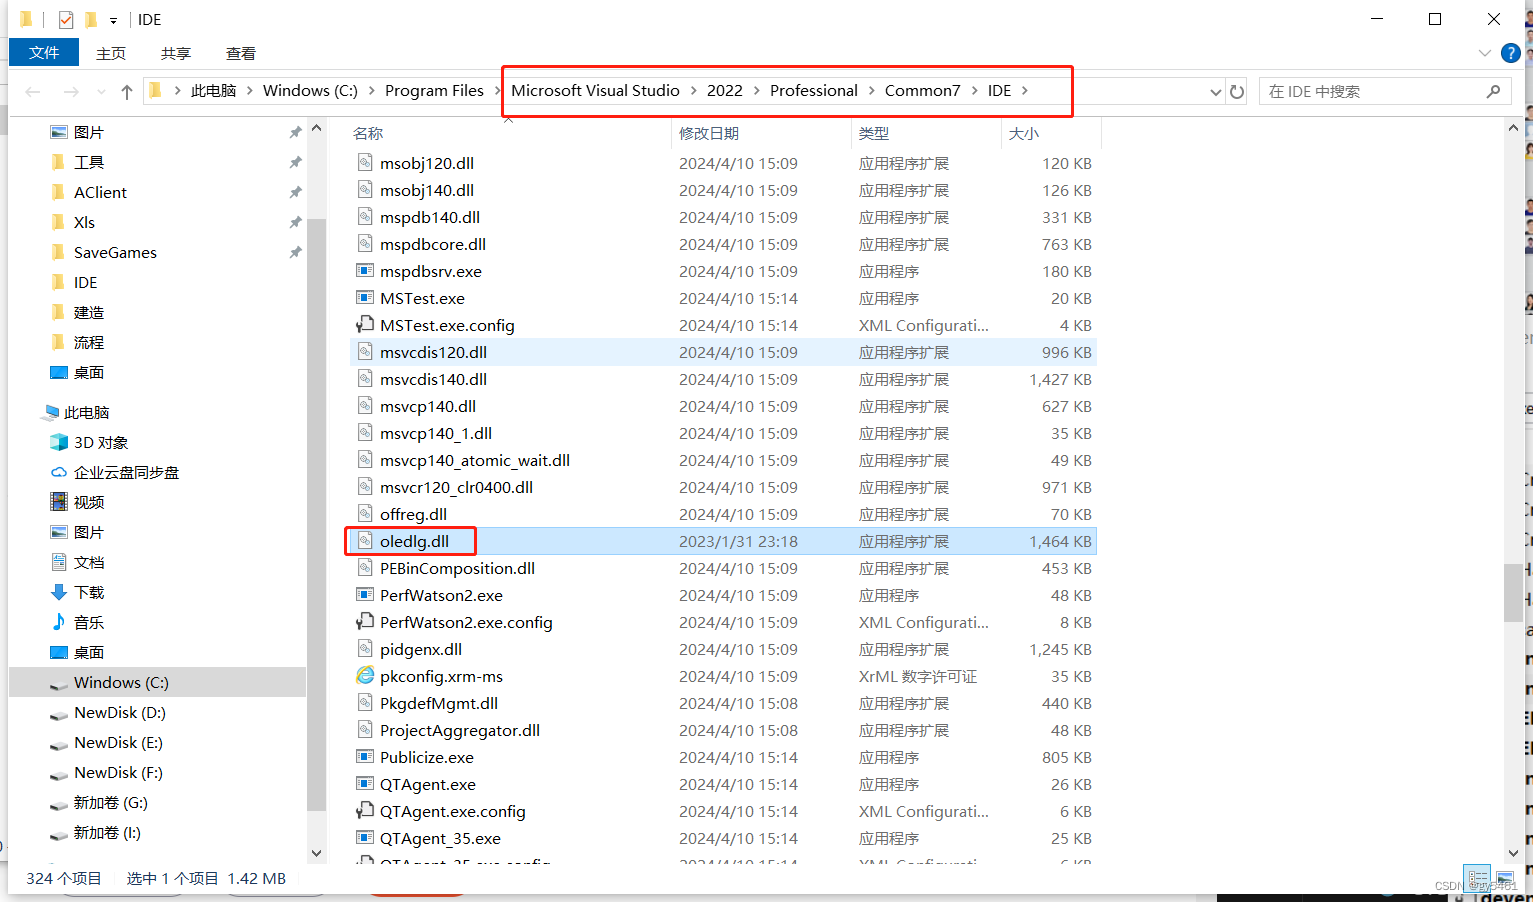Select msvcp140_atomic_wait.dll file
The image size is (1533, 902).
point(475,460)
